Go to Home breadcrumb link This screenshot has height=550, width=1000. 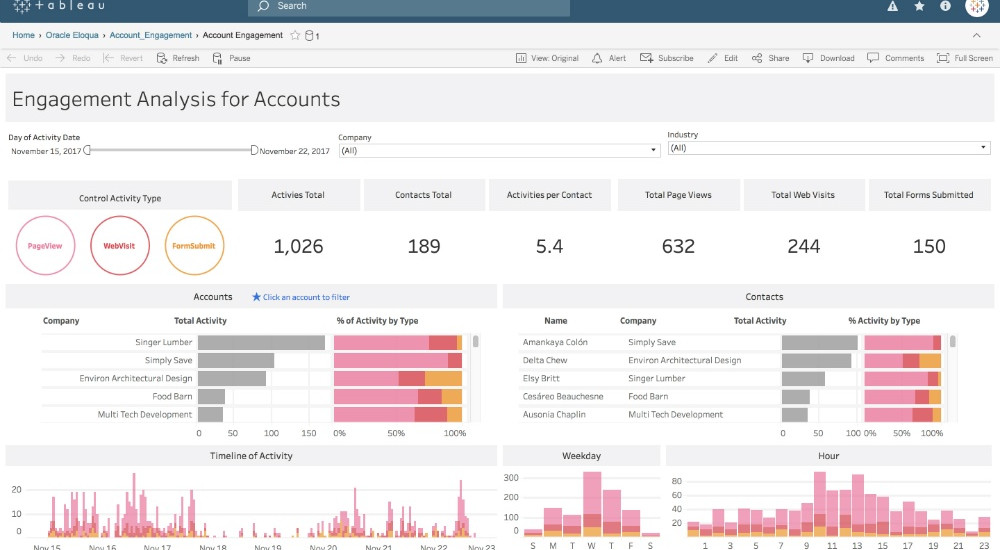click(x=23, y=35)
